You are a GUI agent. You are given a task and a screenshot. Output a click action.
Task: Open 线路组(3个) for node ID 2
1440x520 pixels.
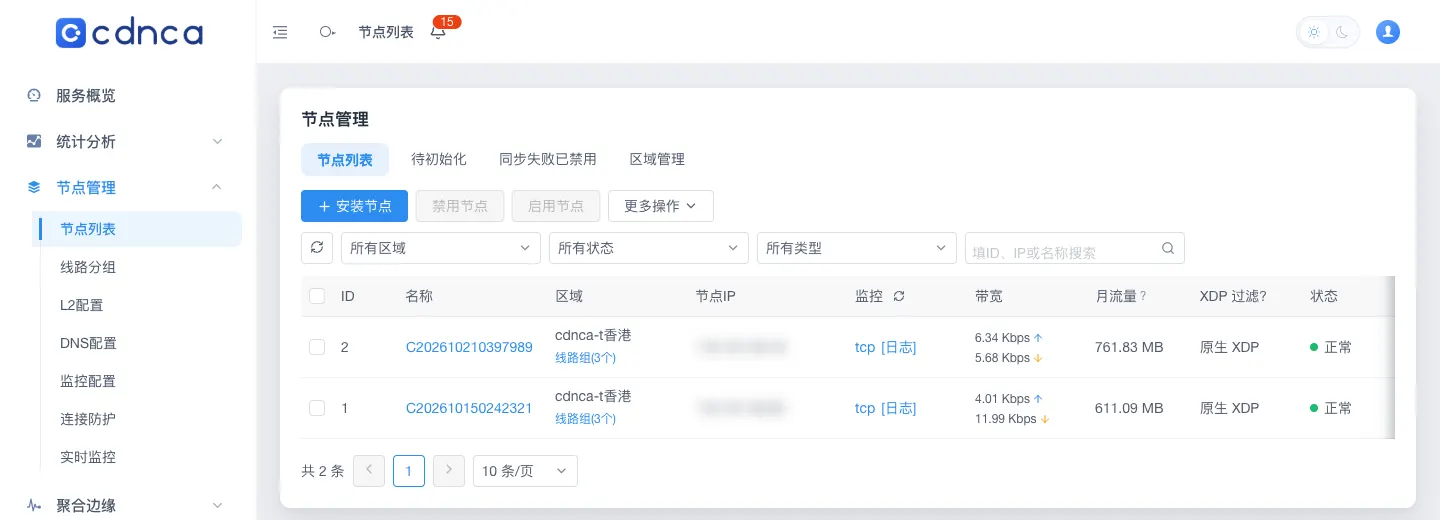tap(585, 357)
